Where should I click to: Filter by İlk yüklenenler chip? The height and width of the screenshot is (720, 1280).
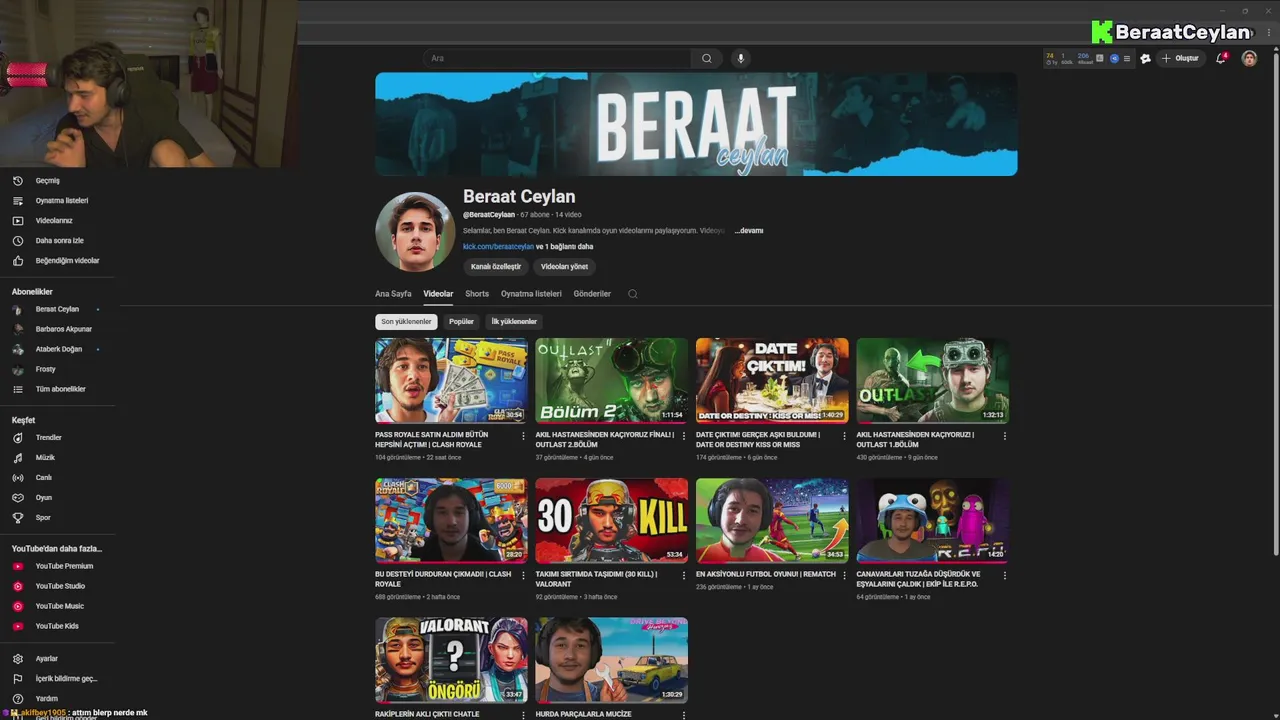[x=514, y=322]
